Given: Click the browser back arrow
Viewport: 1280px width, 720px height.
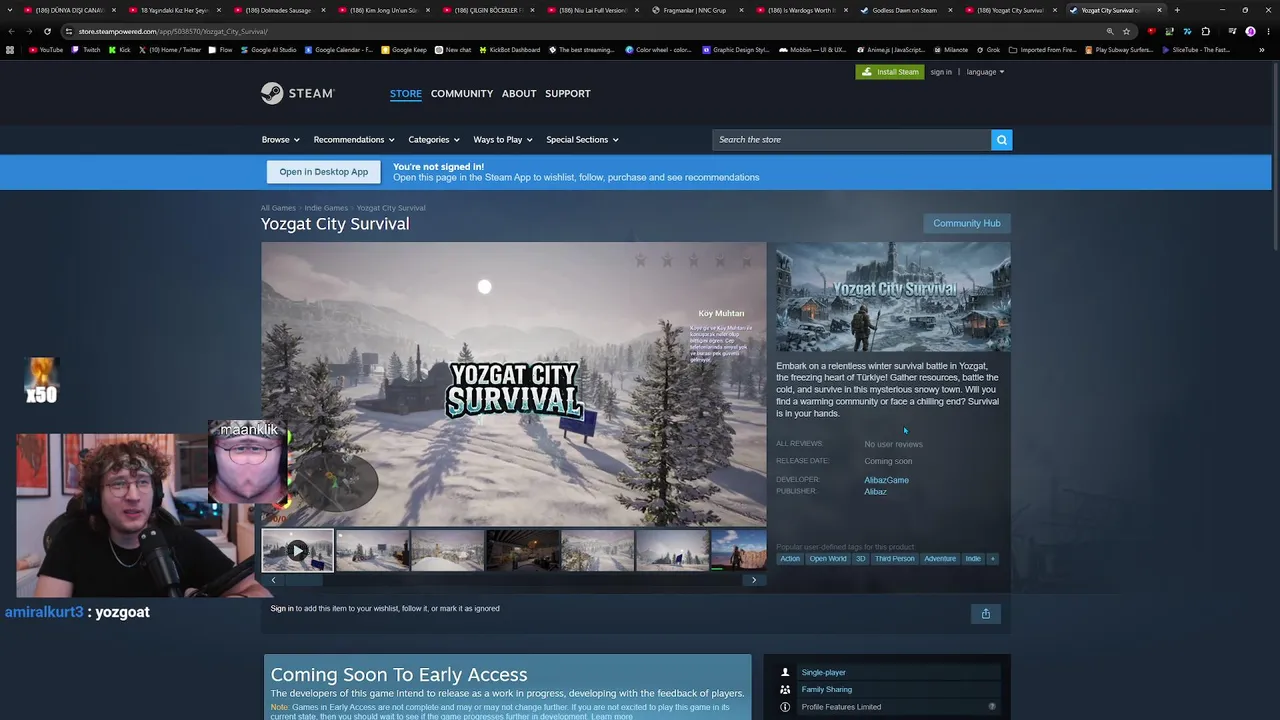Looking at the screenshot, I should [x=11, y=31].
